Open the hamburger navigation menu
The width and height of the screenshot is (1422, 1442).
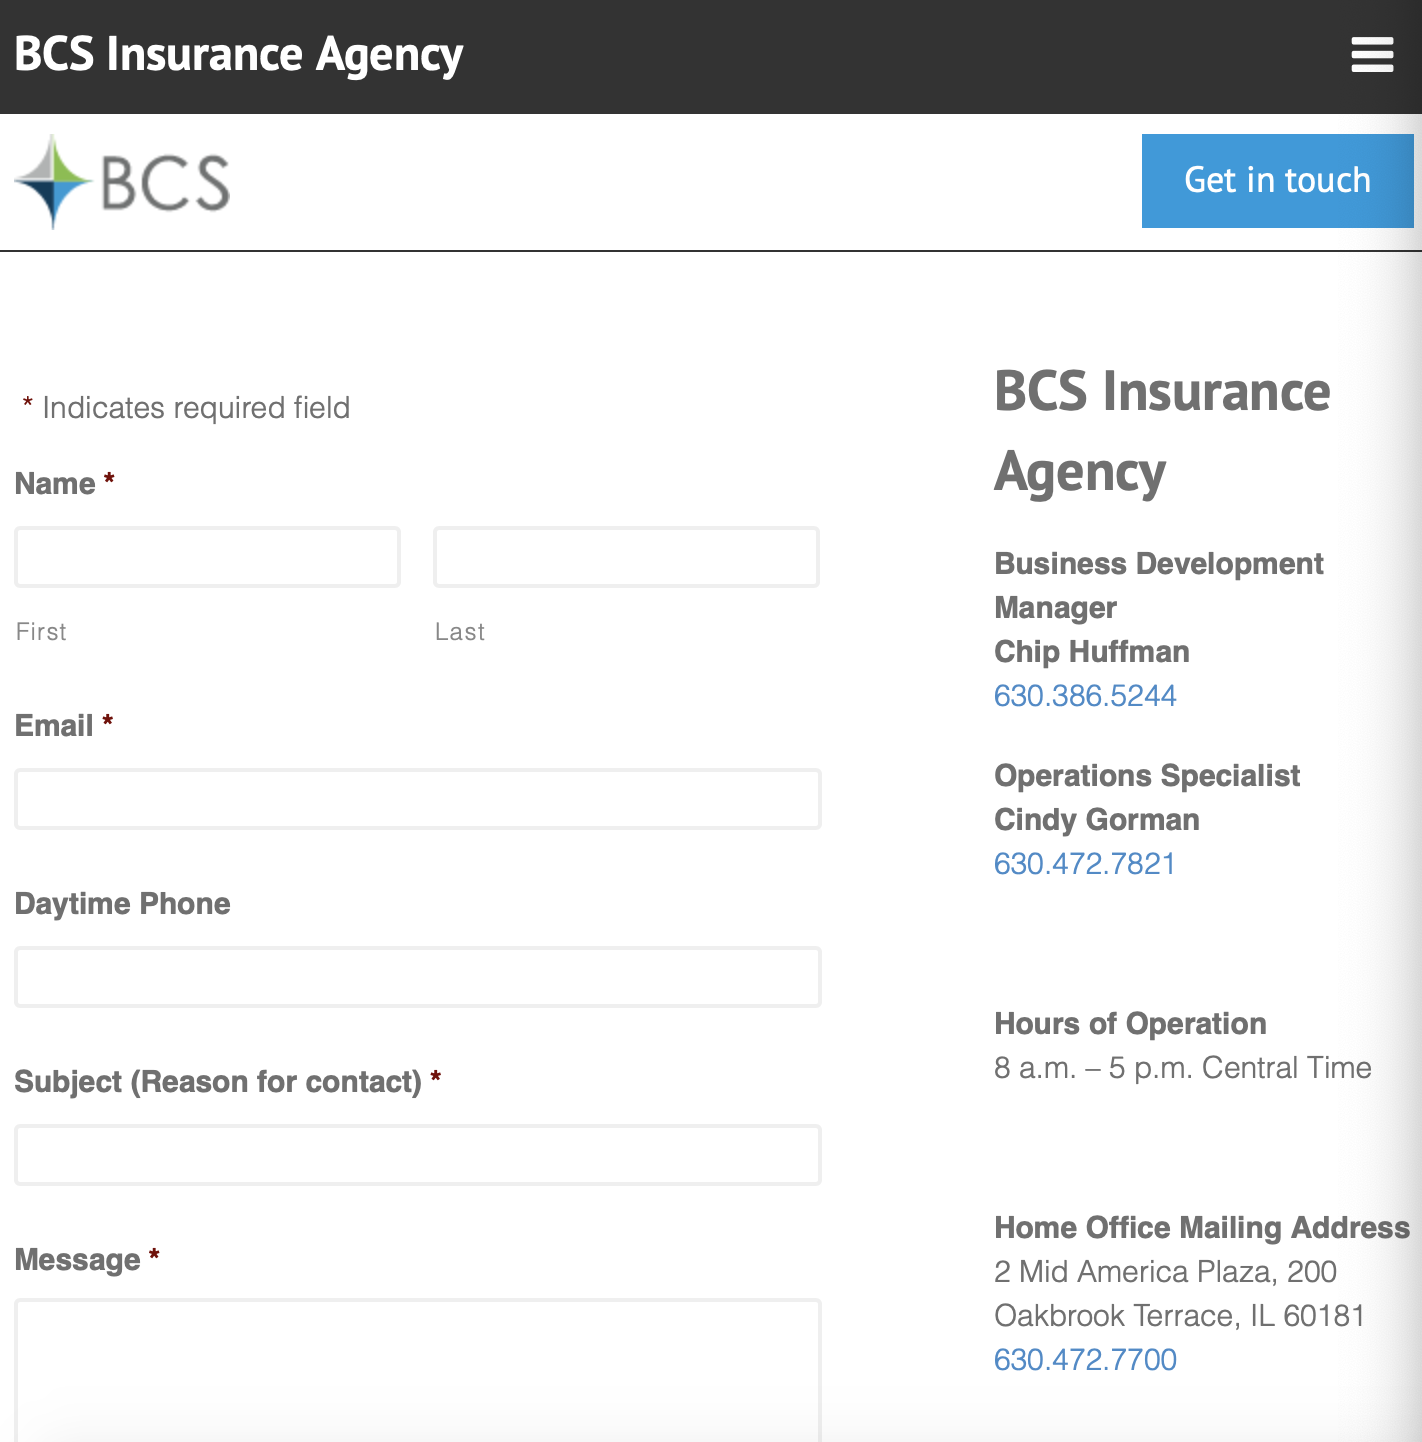[1372, 55]
